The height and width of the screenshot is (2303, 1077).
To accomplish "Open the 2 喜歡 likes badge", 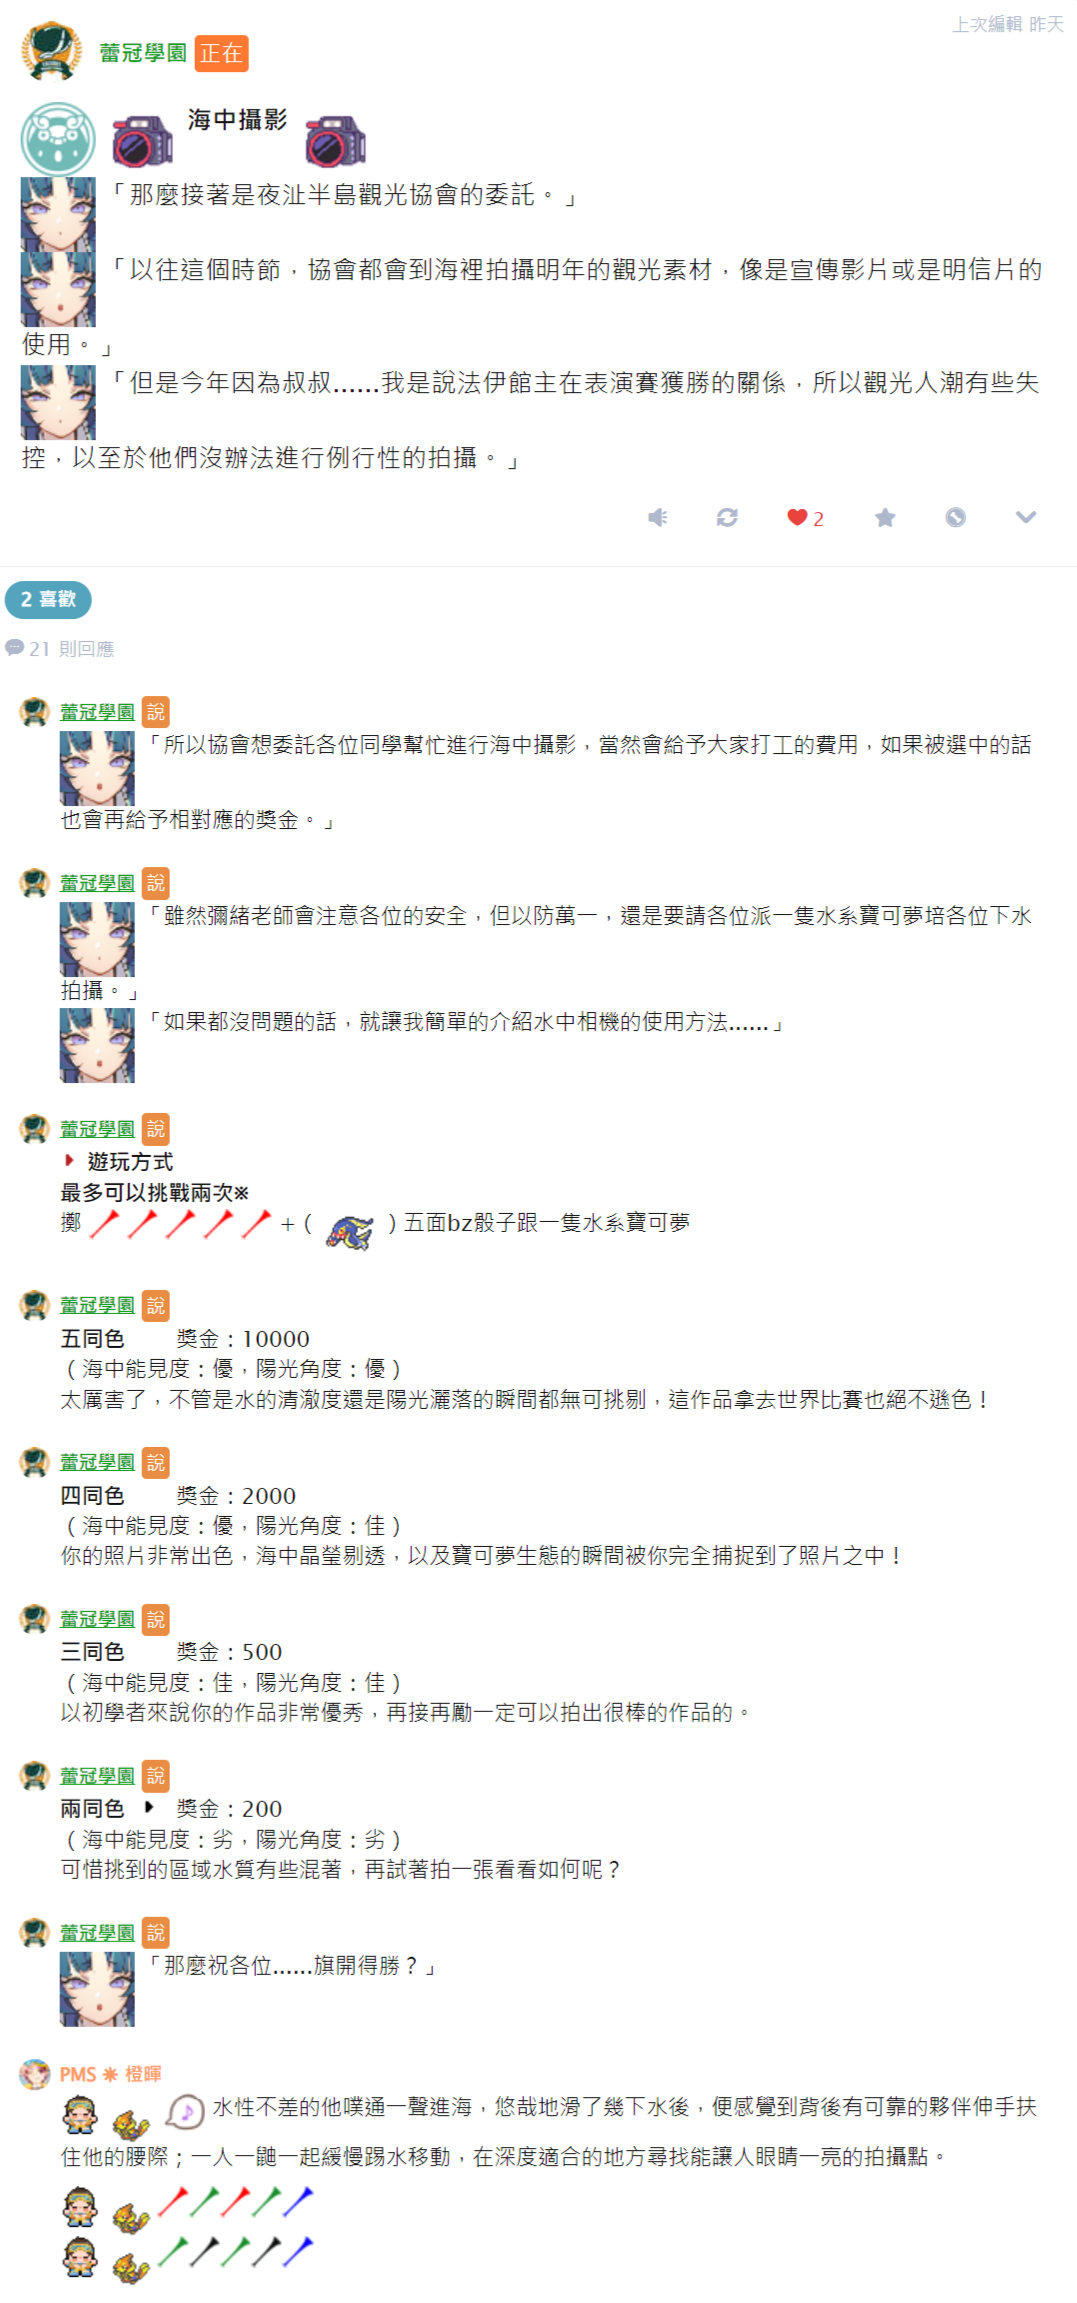I will pos(48,599).
